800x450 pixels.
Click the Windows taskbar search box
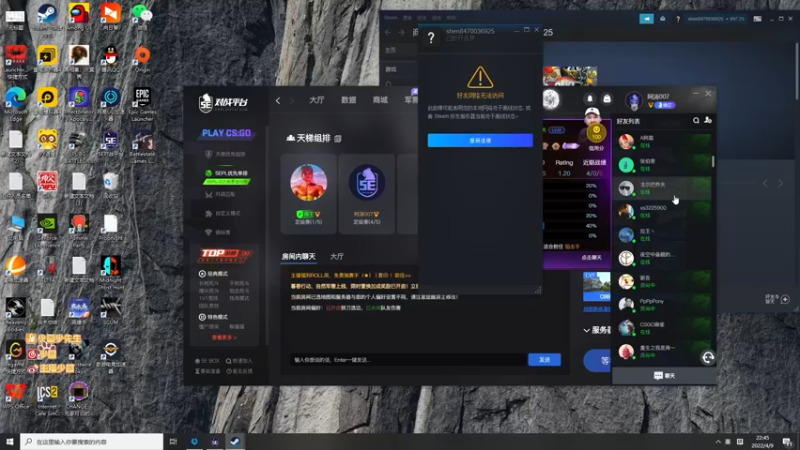(x=92, y=441)
